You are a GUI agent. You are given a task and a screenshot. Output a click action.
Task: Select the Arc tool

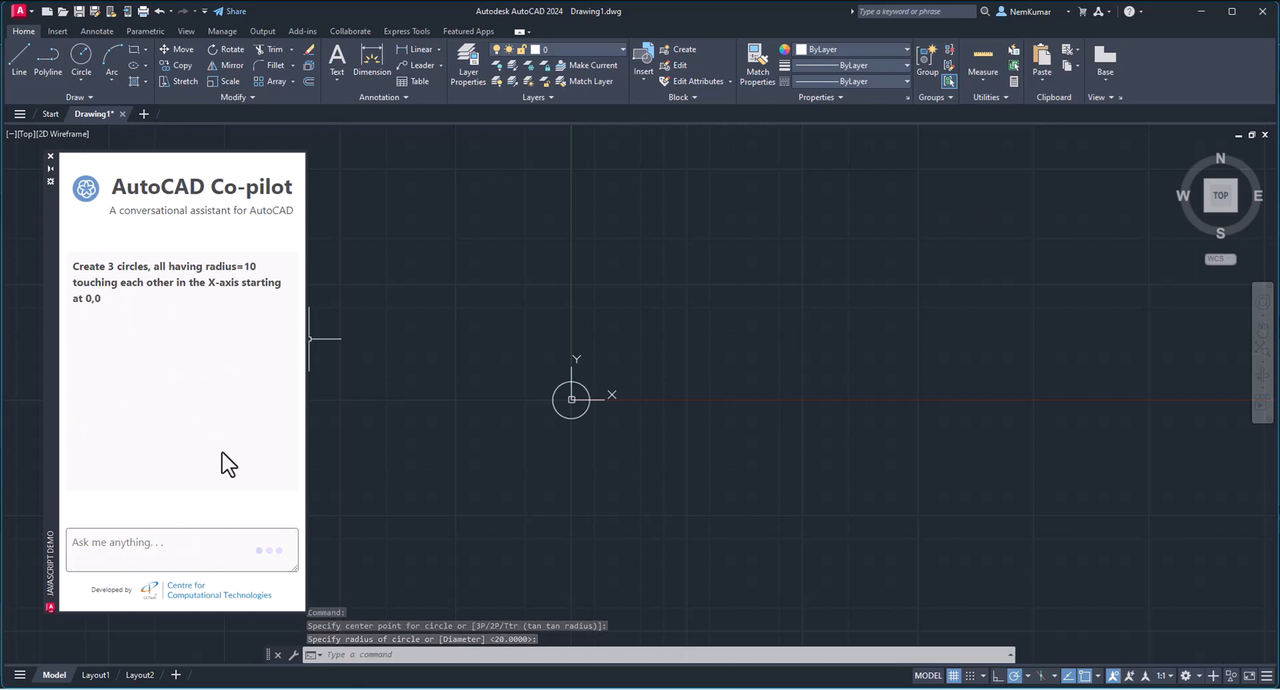pyautogui.click(x=112, y=60)
